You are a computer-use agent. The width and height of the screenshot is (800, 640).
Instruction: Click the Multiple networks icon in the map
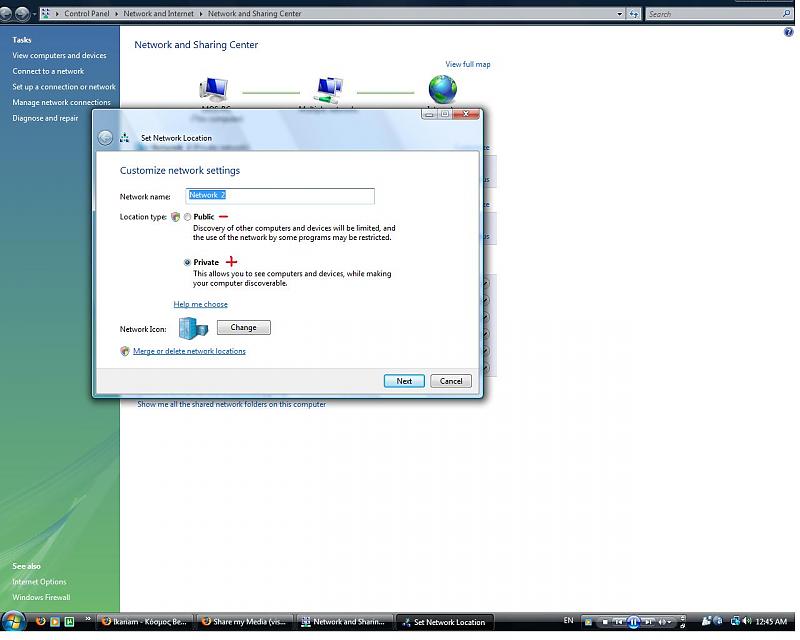329,89
